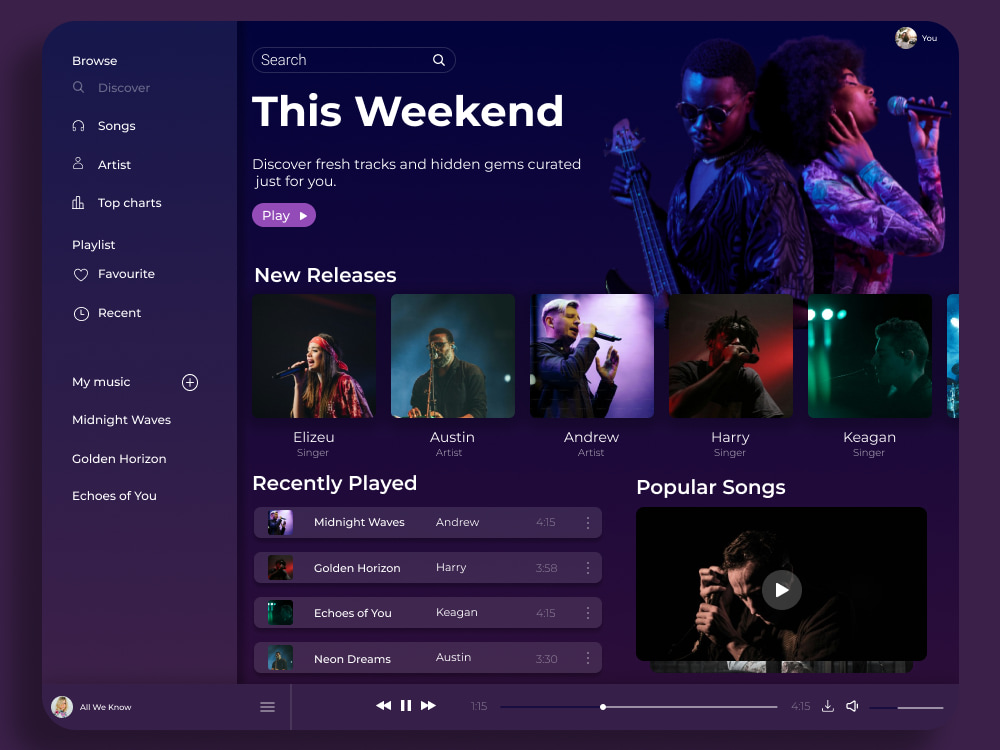1000x750 pixels.
Task: Click the person icon beside Artist
Action: [78, 164]
